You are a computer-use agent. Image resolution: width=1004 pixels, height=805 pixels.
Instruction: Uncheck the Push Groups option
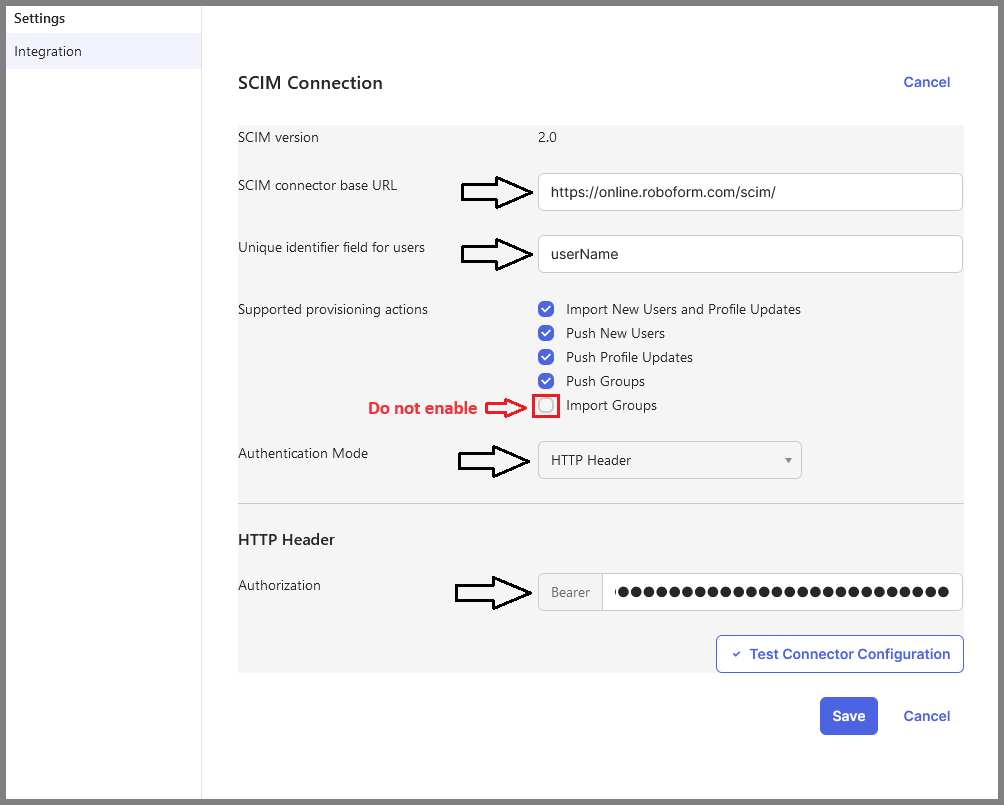(546, 381)
